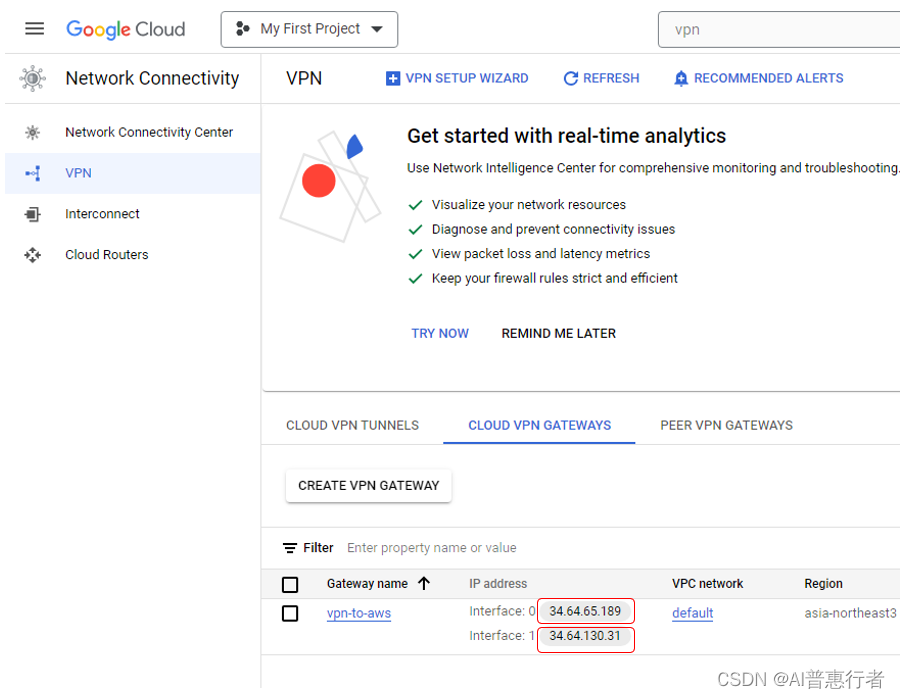The width and height of the screenshot is (900, 698).
Task: Open the My First Project dropdown
Action: [309, 29]
